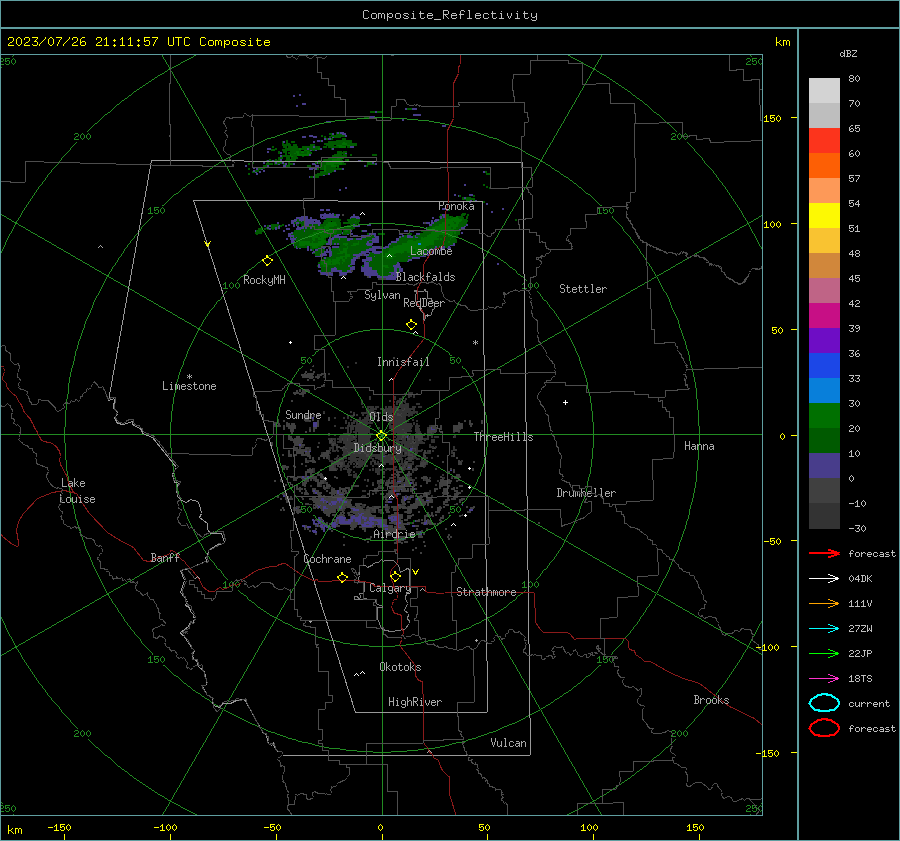Select the 54 dBZ yellow color swatch

click(824, 215)
